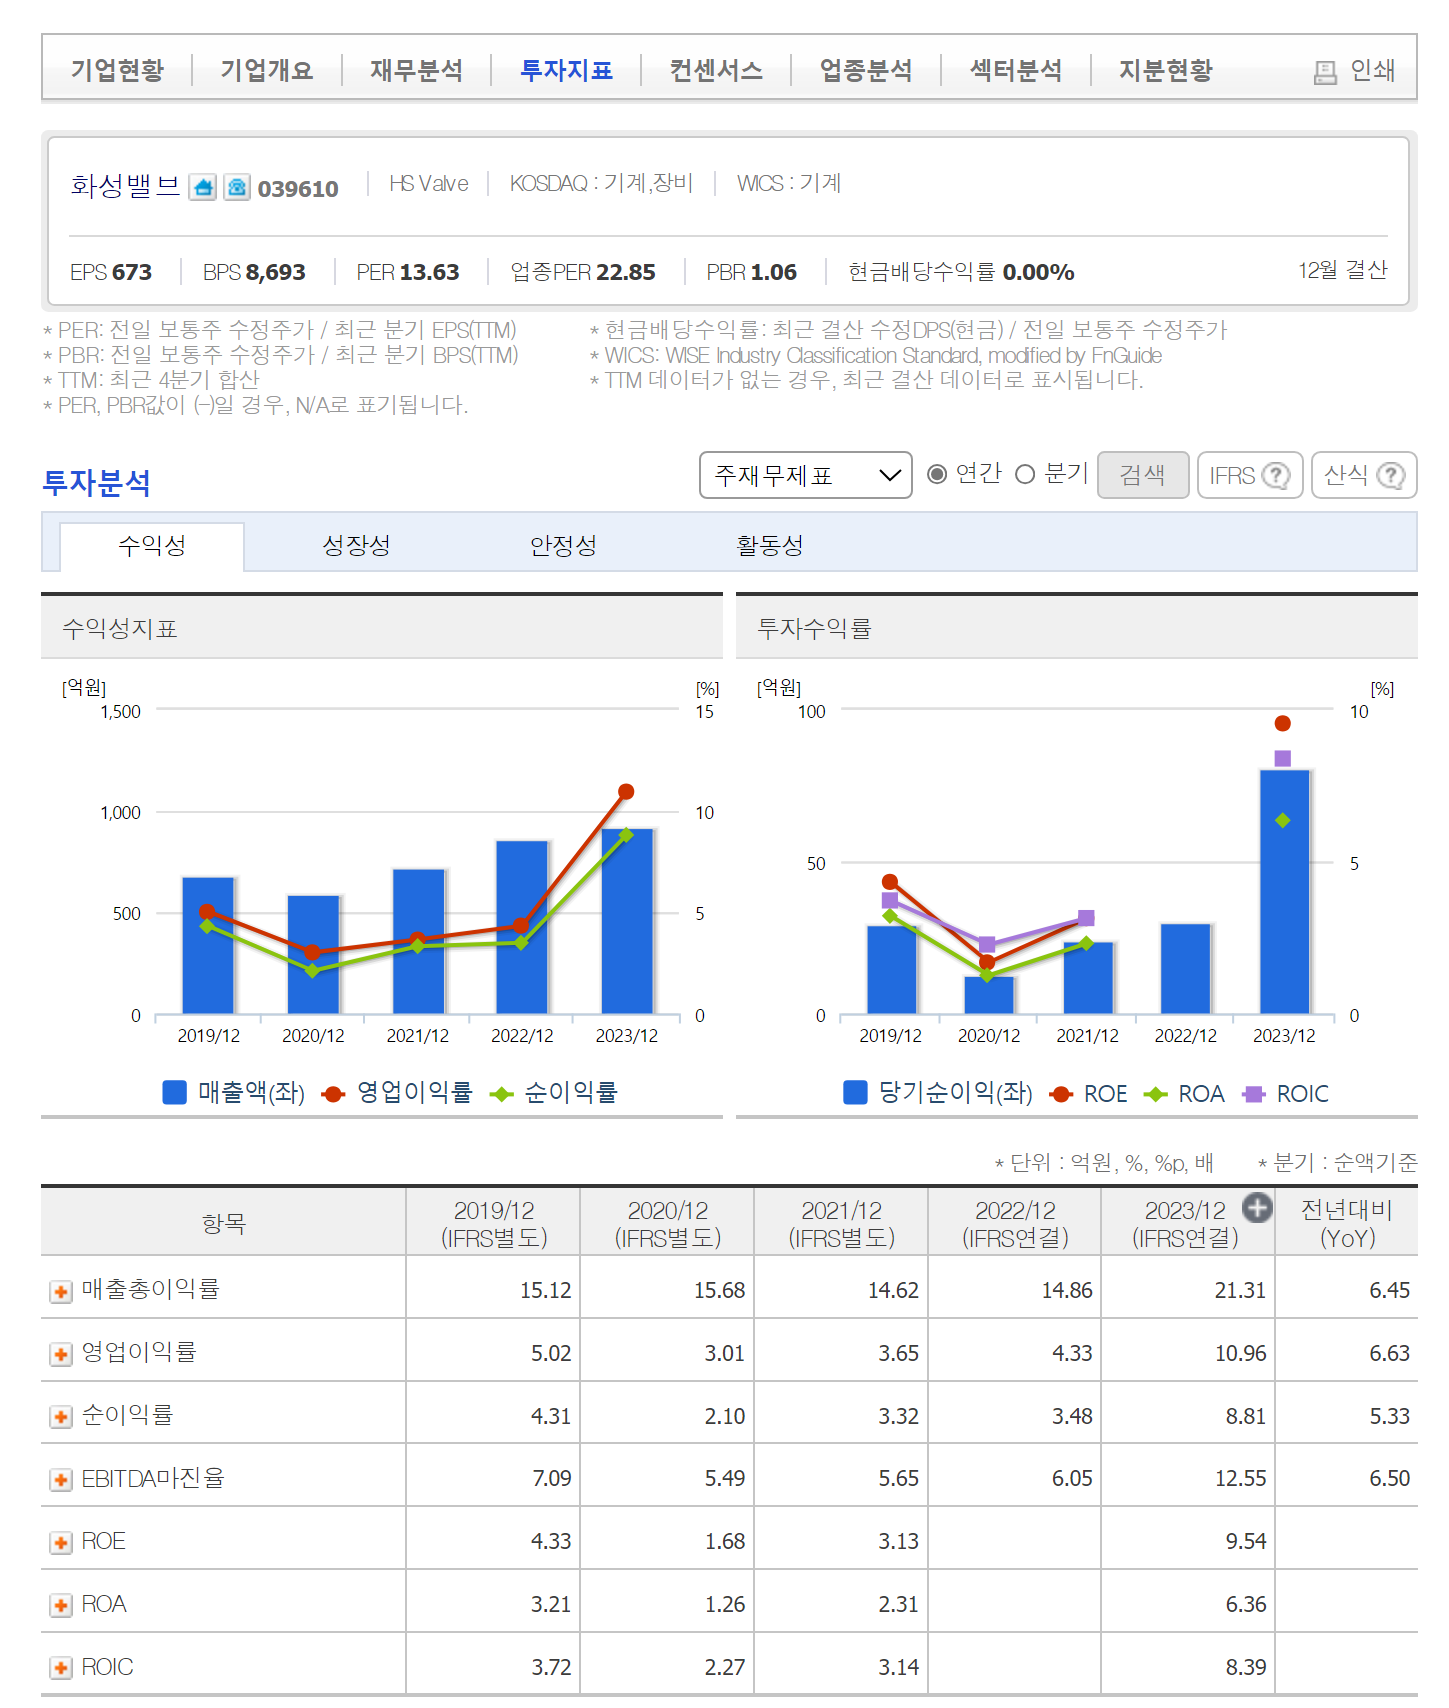The height and width of the screenshot is (1708, 1449).
Task: Click the ROA green legend marker
Action: [1155, 1094]
